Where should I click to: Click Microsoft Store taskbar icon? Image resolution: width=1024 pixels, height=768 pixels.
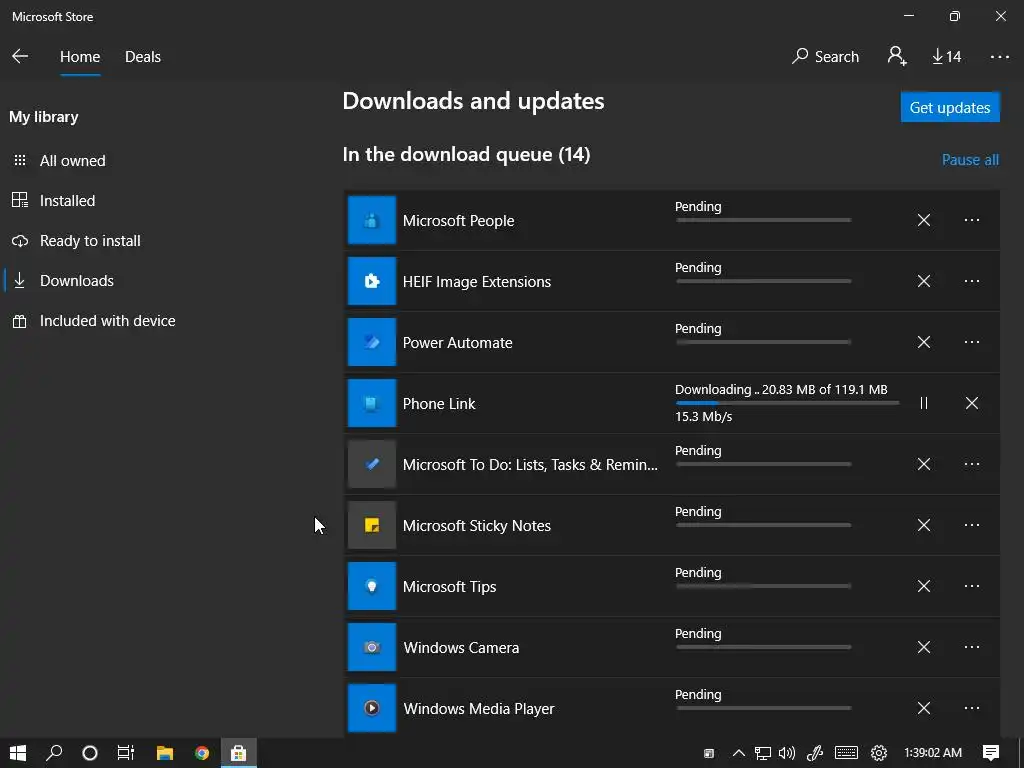(x=238, y=753)
